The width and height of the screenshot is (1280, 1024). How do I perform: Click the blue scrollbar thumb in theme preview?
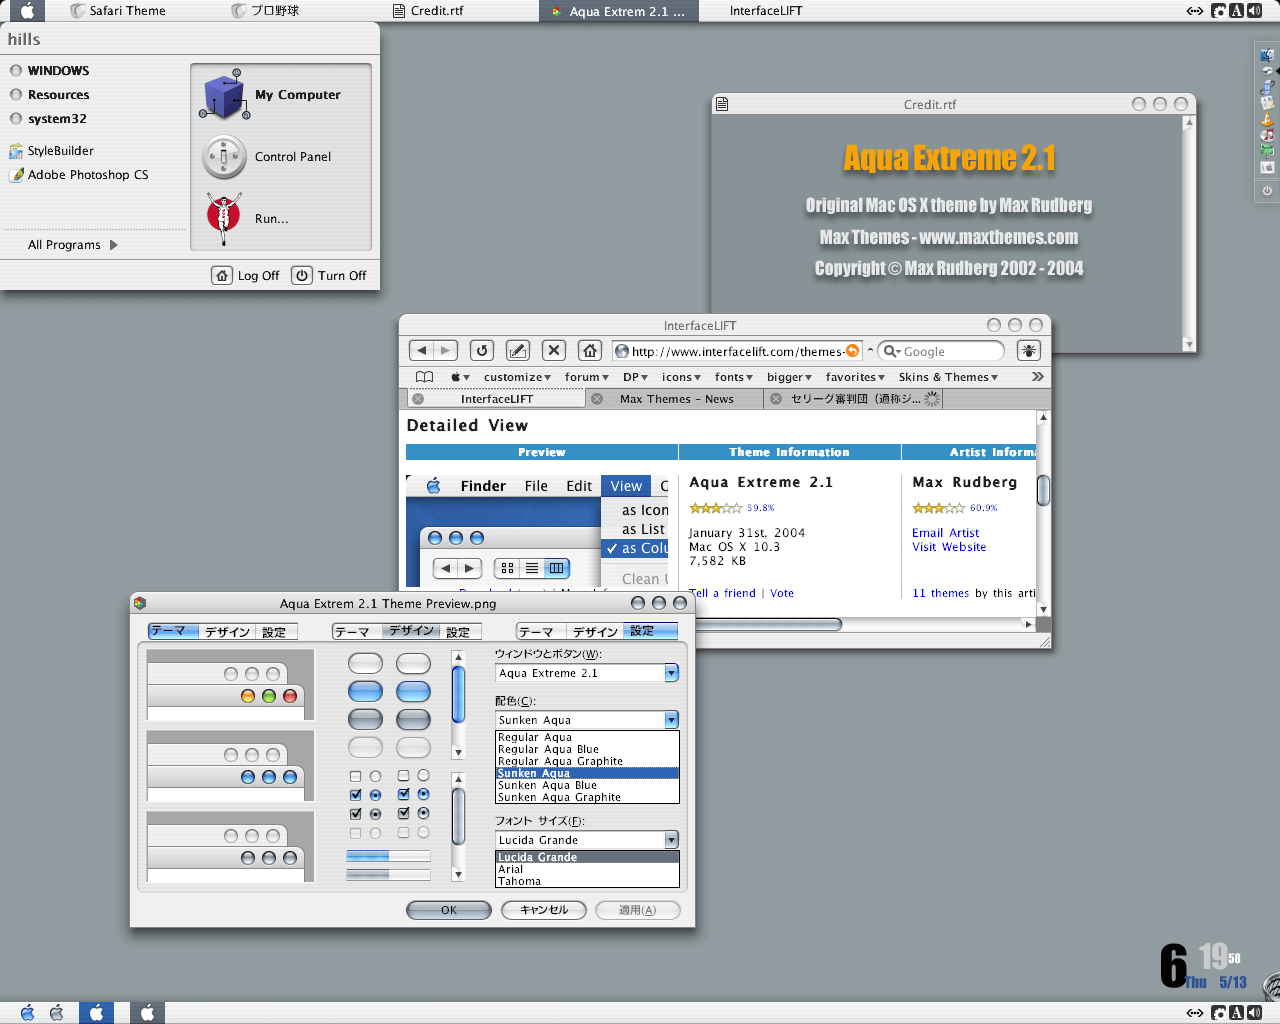coord(458,694)
